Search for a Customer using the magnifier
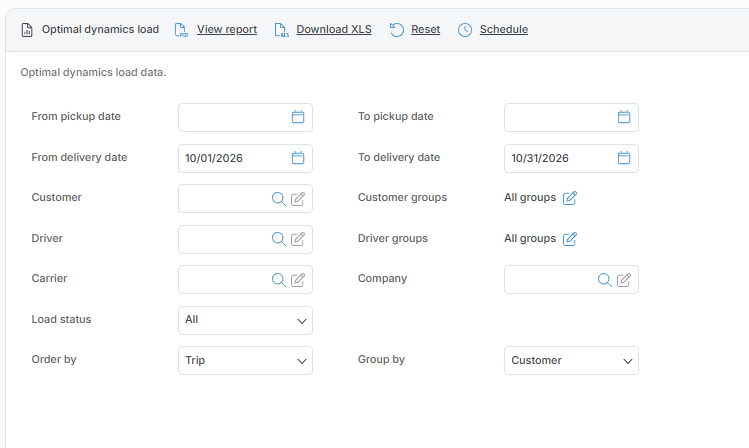 (278, 199)
